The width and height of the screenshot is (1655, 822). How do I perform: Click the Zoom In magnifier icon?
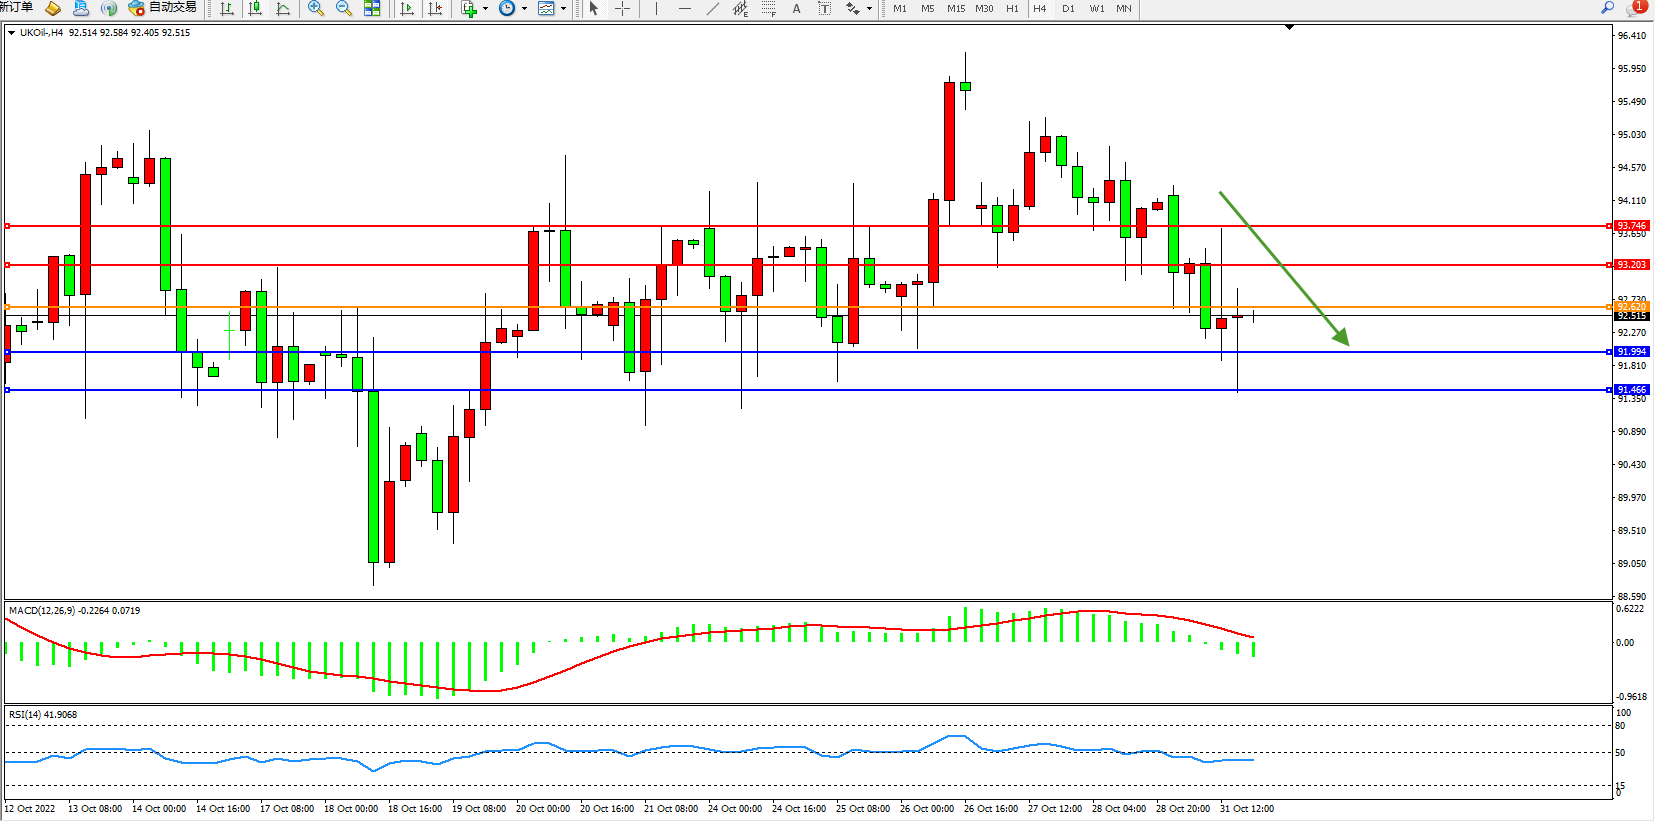click(316, 8)
